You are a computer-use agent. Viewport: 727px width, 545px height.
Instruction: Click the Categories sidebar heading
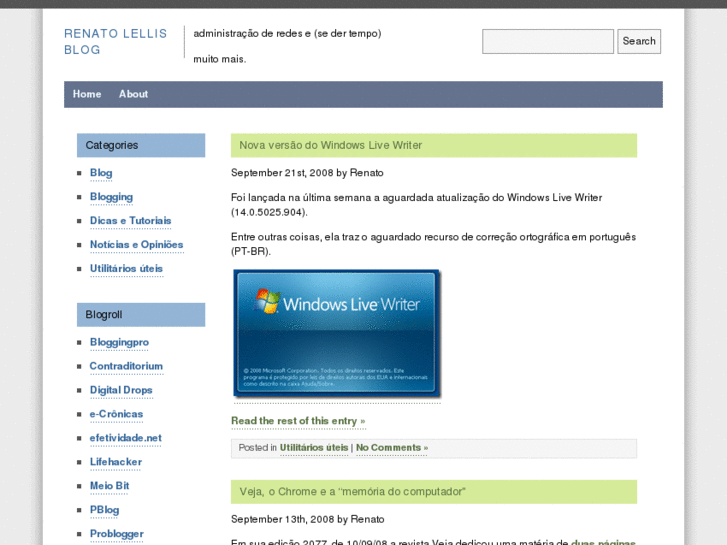[141, 146]
